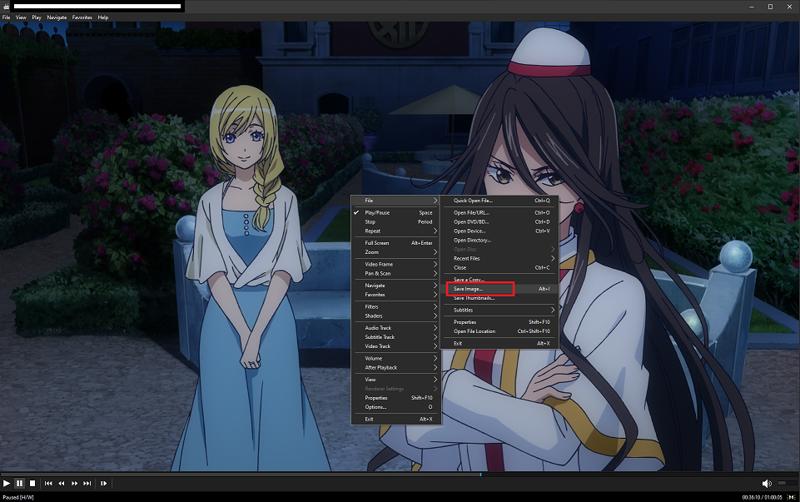This screenshot has width=800, height=502.
Task: Choose Open File Location in File submenu
Action: point(499,332)
